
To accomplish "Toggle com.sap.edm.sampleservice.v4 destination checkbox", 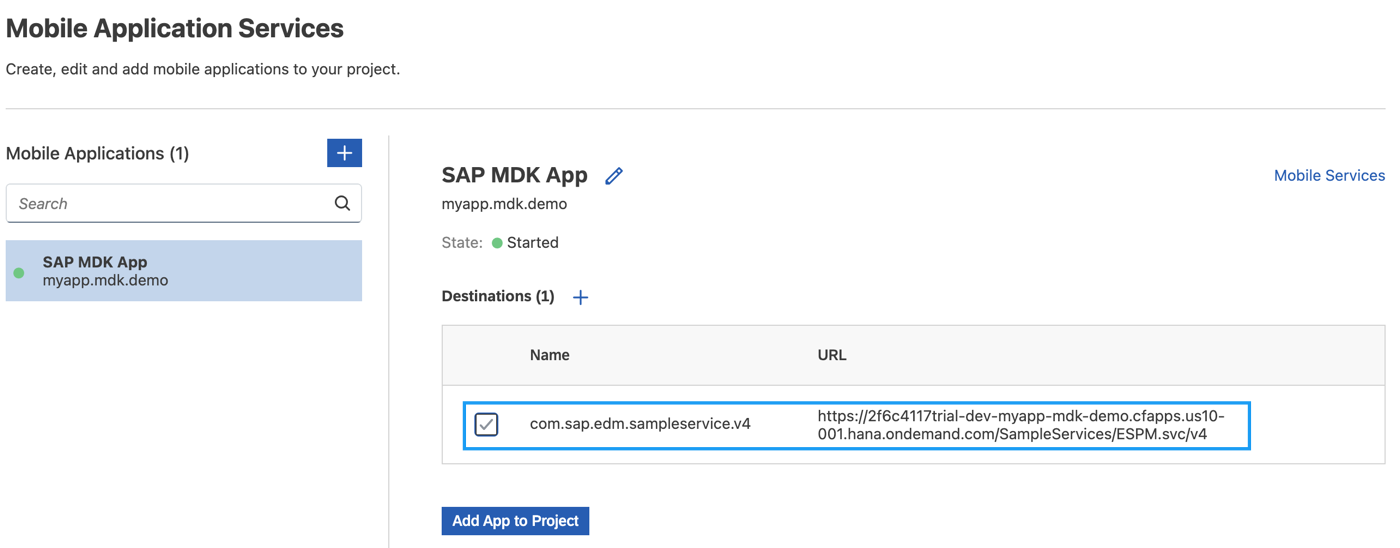I will pyautogui.click(x=487, y=424).
